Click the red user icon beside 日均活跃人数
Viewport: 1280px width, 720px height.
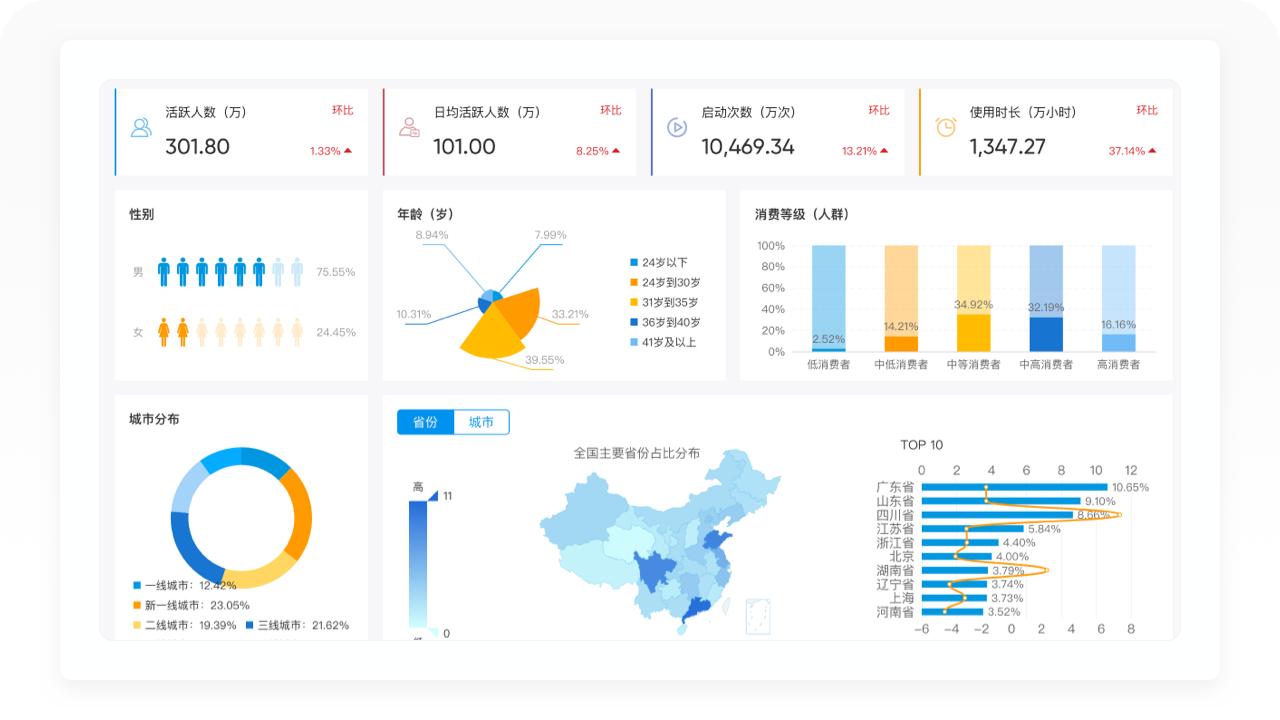tap(409, 127)
